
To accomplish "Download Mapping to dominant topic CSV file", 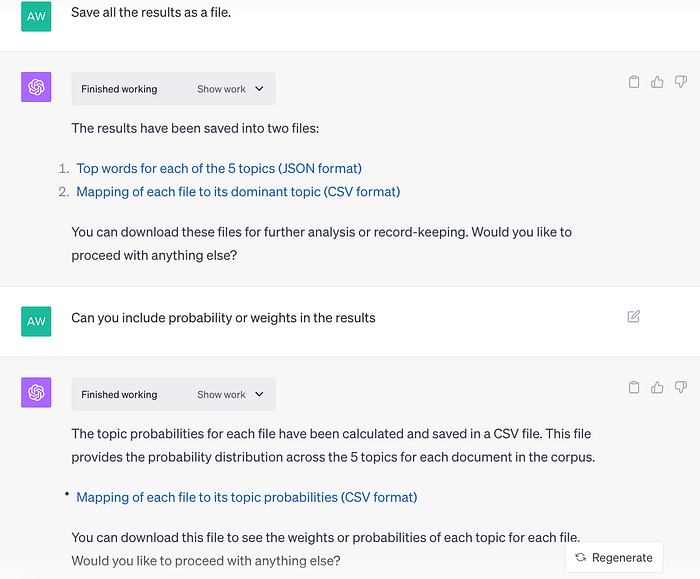I will [238, 192].
